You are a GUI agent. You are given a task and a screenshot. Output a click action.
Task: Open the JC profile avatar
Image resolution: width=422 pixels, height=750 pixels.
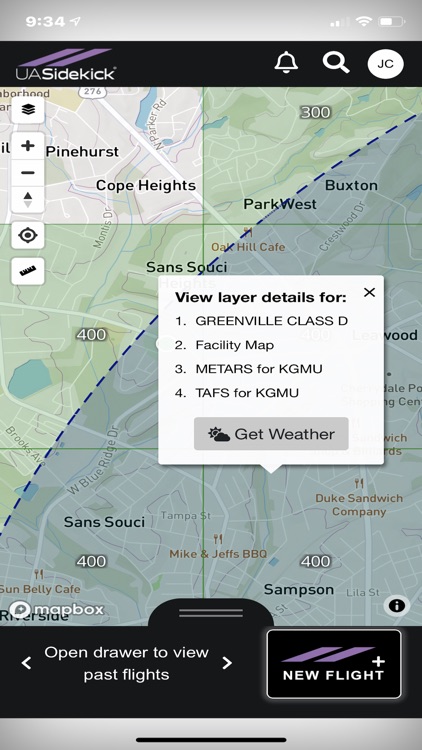point(385,64)
